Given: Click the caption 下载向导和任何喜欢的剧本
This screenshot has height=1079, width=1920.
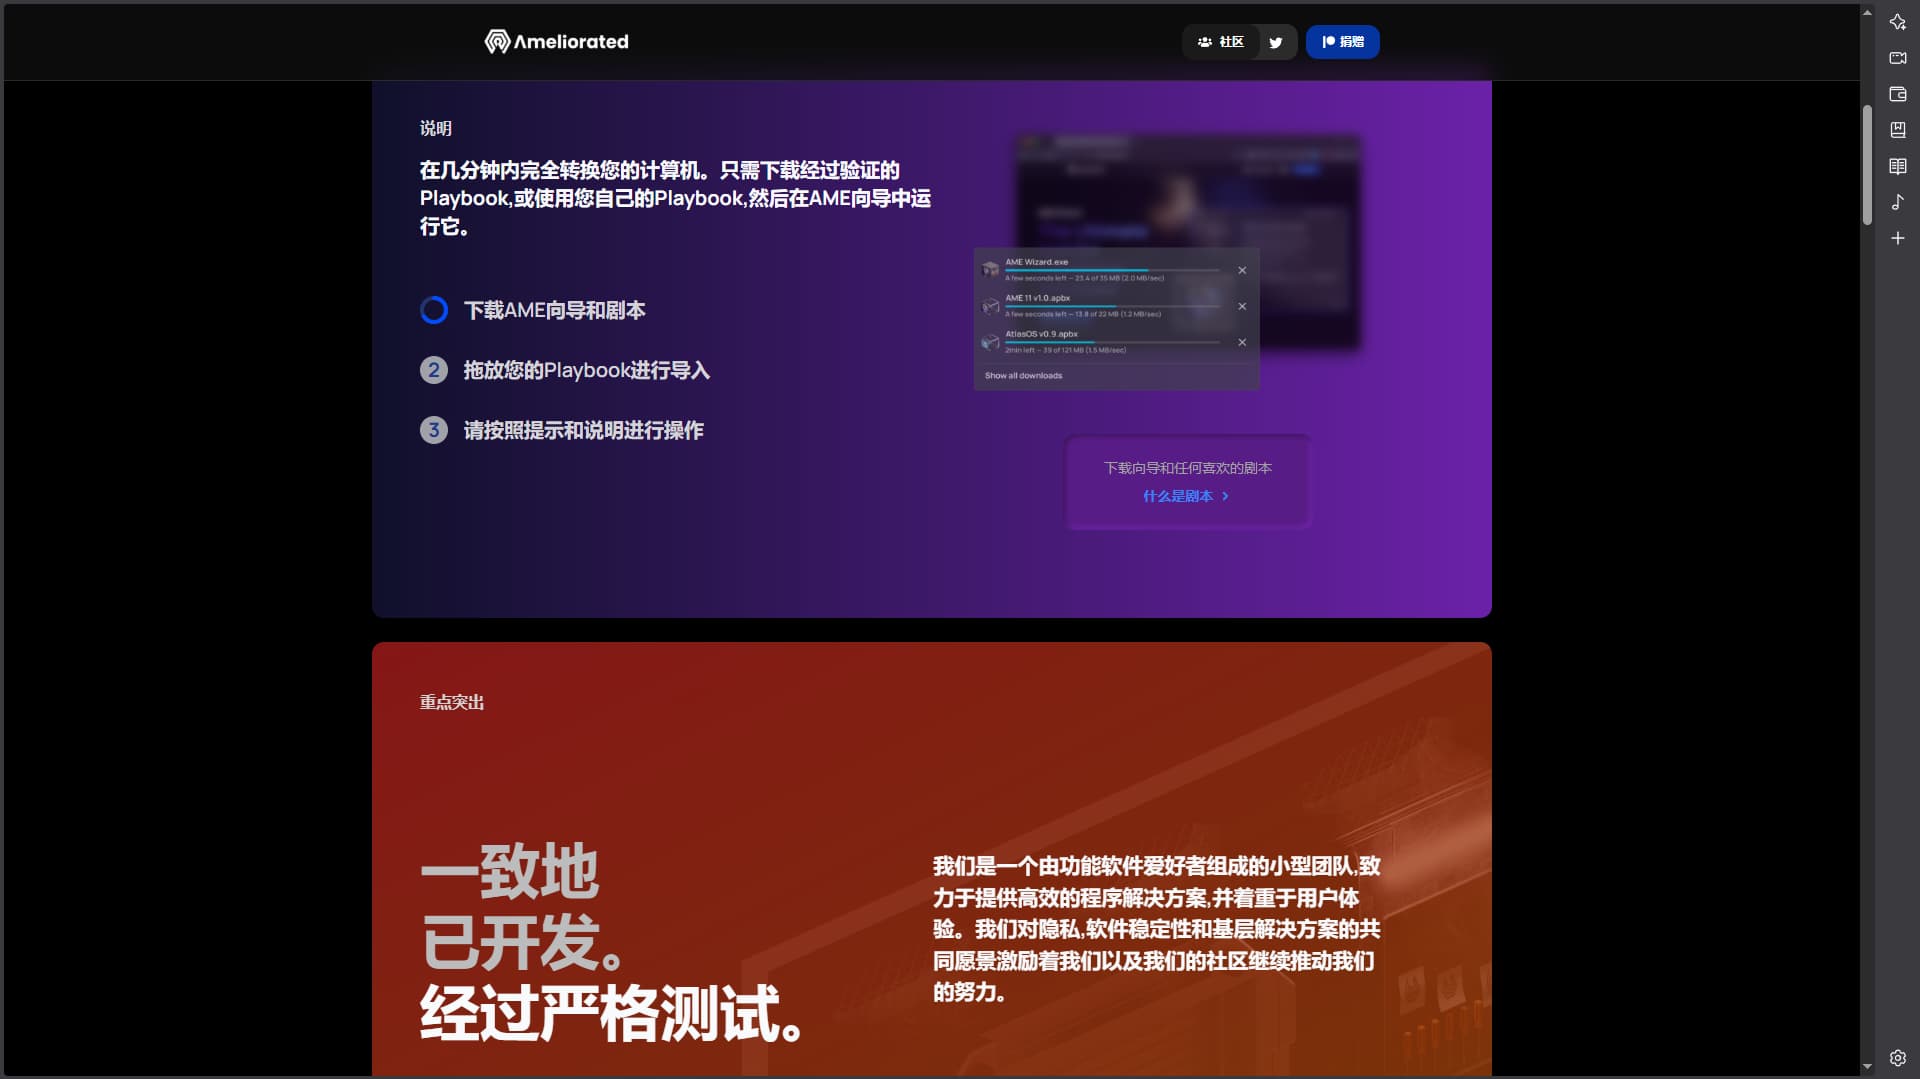Looking at the screenshot, I should 1187,468.
